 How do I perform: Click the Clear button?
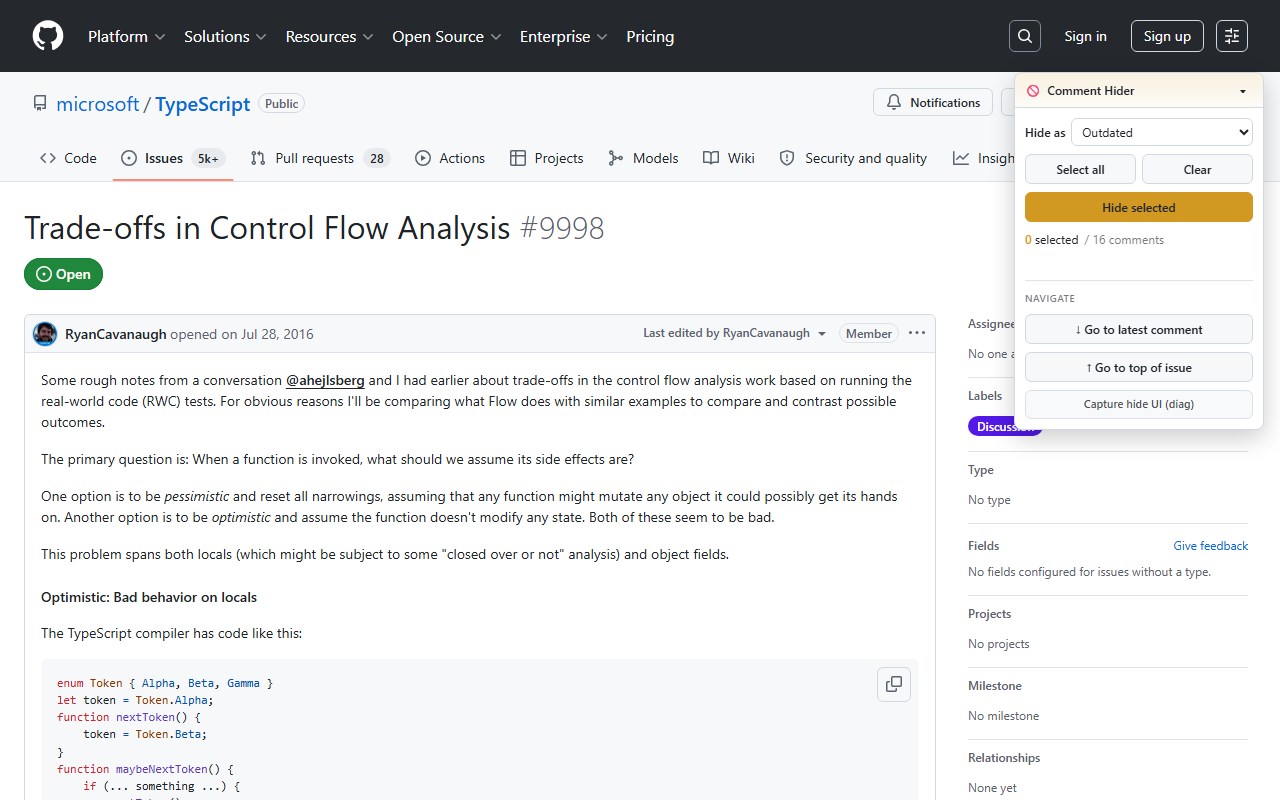1197,169
